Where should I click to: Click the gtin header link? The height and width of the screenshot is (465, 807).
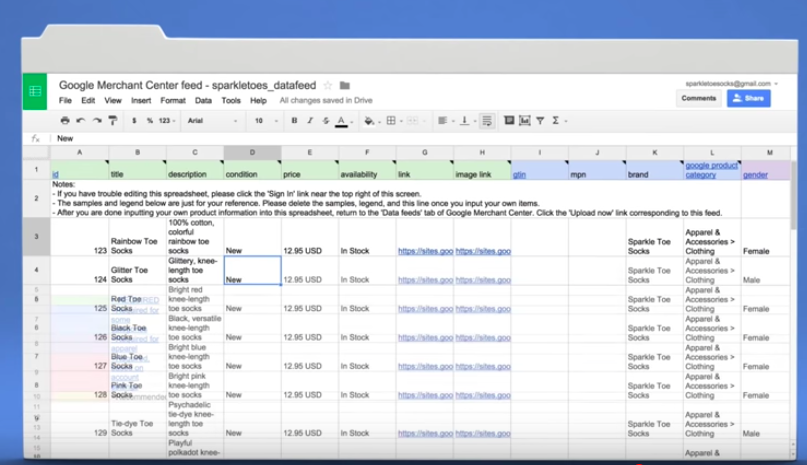519,175
